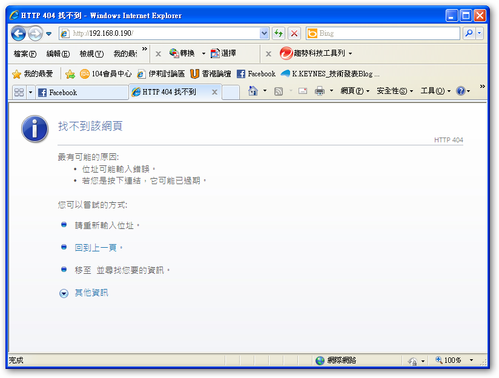Click the Print printer icon
This screenshot has height=378, width=499.
(x=320, y=91)
